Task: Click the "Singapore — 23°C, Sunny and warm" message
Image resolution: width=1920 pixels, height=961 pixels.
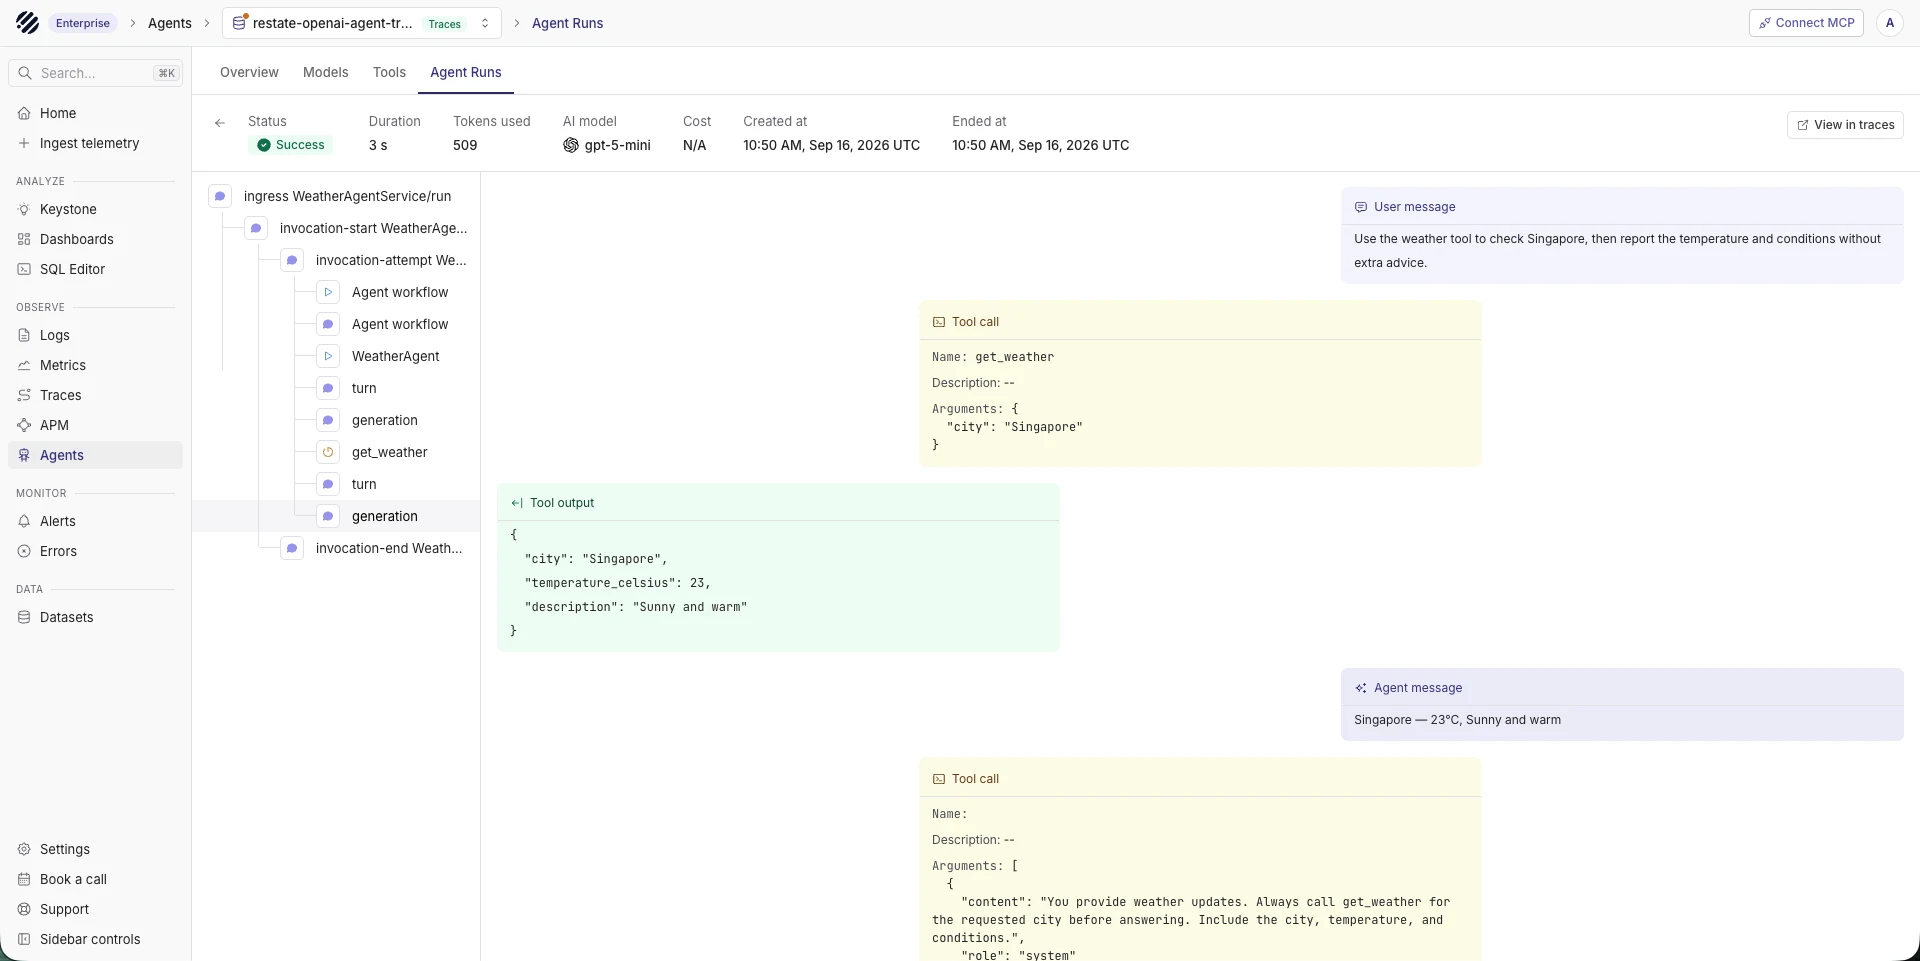Action: pos(1457,720)
